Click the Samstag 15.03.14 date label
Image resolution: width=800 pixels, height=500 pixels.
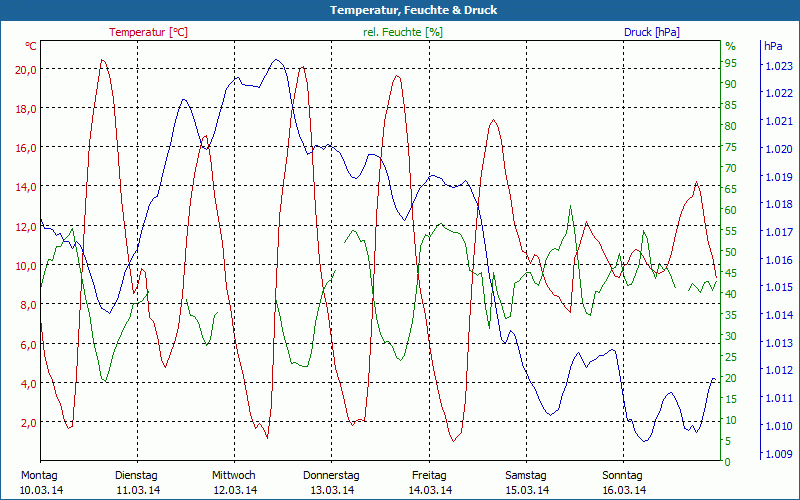[526, 482]
